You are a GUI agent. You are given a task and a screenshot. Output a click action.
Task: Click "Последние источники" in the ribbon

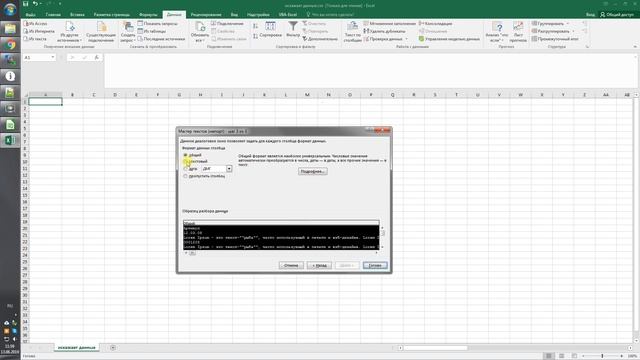pos(161,39)
